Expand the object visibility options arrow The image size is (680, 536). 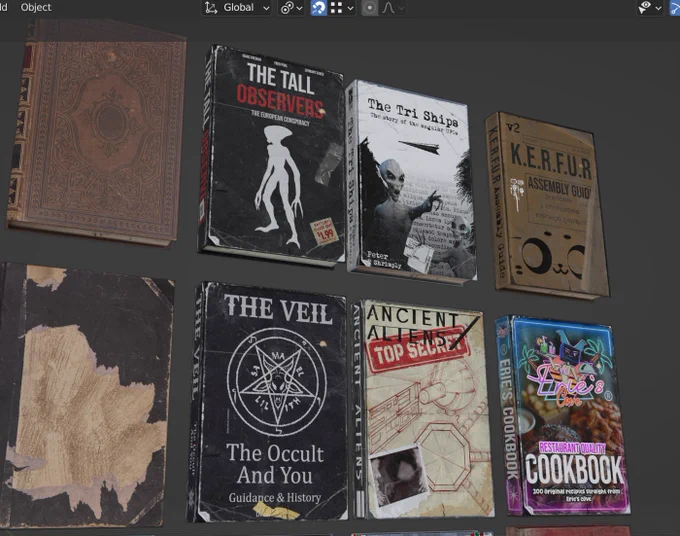[658, 8]
